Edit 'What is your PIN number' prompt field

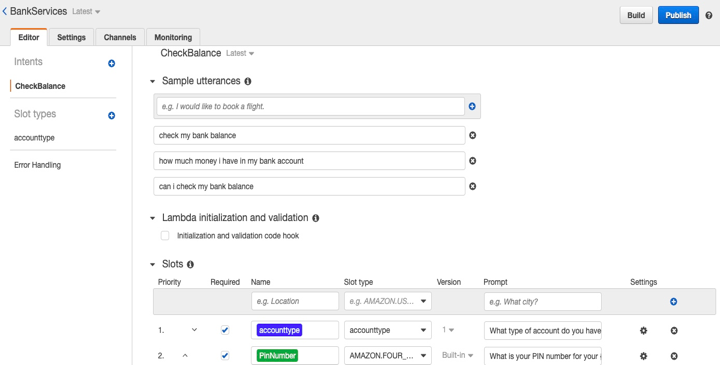click(543, 356)
